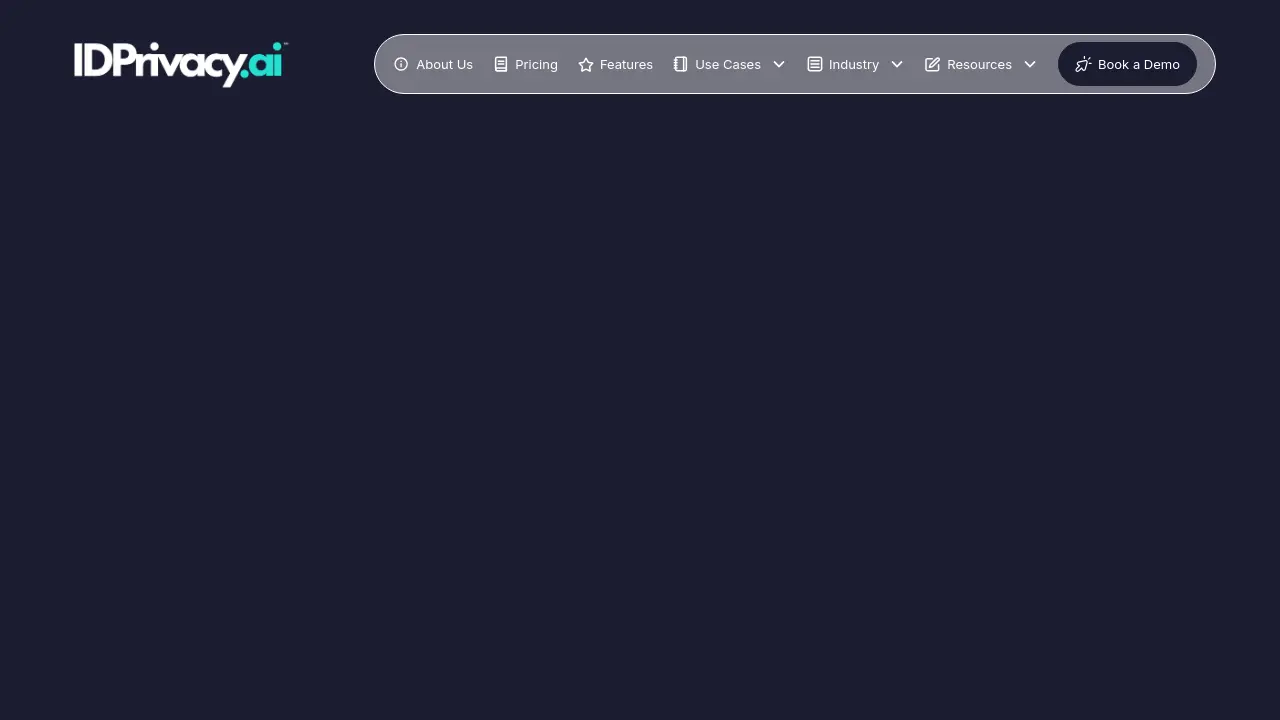Open the Resources menu label
The width and height of the screenshot is (1280, 720).
[x=979, y=64]
